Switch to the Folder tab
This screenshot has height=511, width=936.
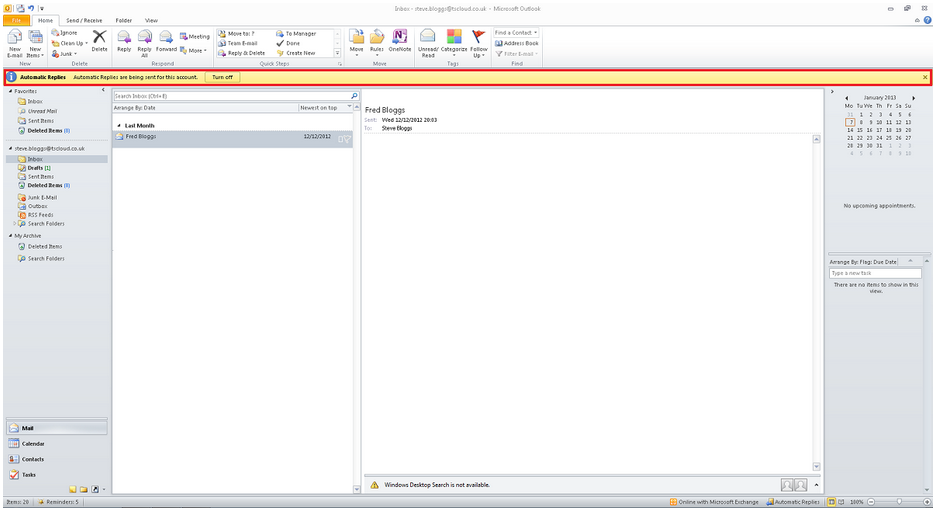124,20
